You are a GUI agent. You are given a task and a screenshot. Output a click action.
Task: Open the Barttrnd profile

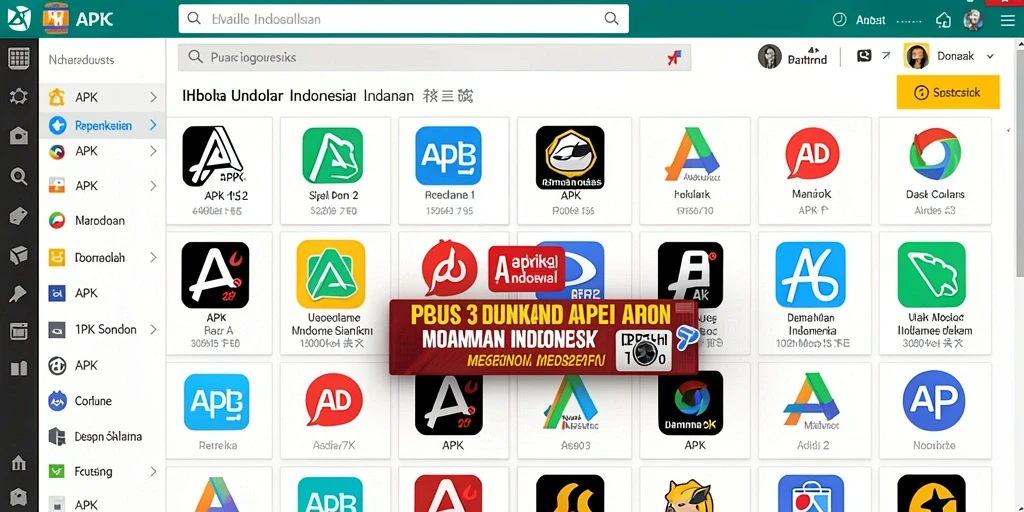point(793,57)
